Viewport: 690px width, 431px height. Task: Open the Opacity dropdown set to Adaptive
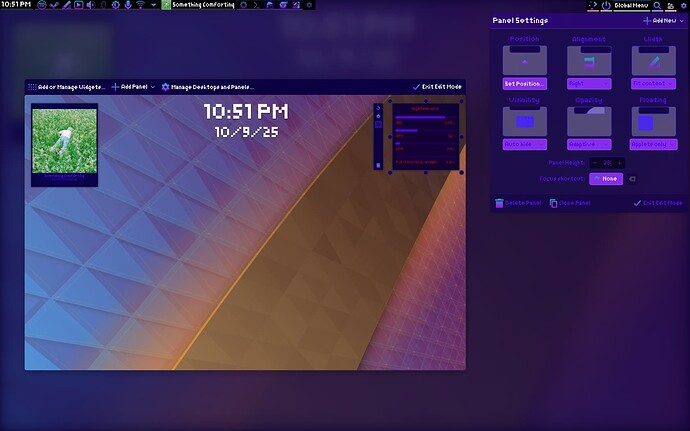589,144
